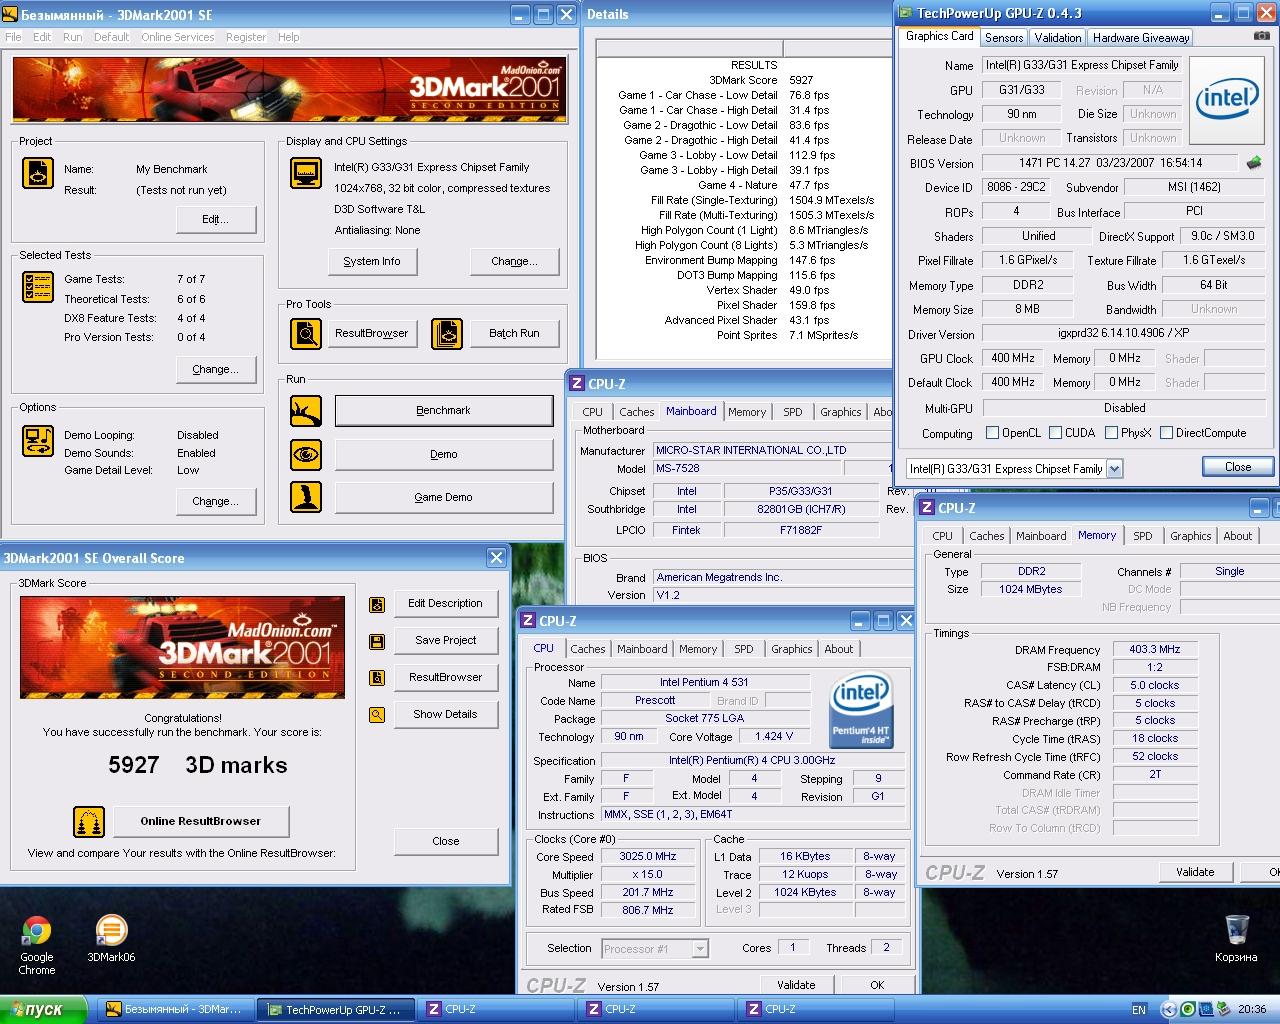Open the Online Services menu
Screen dimensions: 1280x1024
[x=177, y=37]
